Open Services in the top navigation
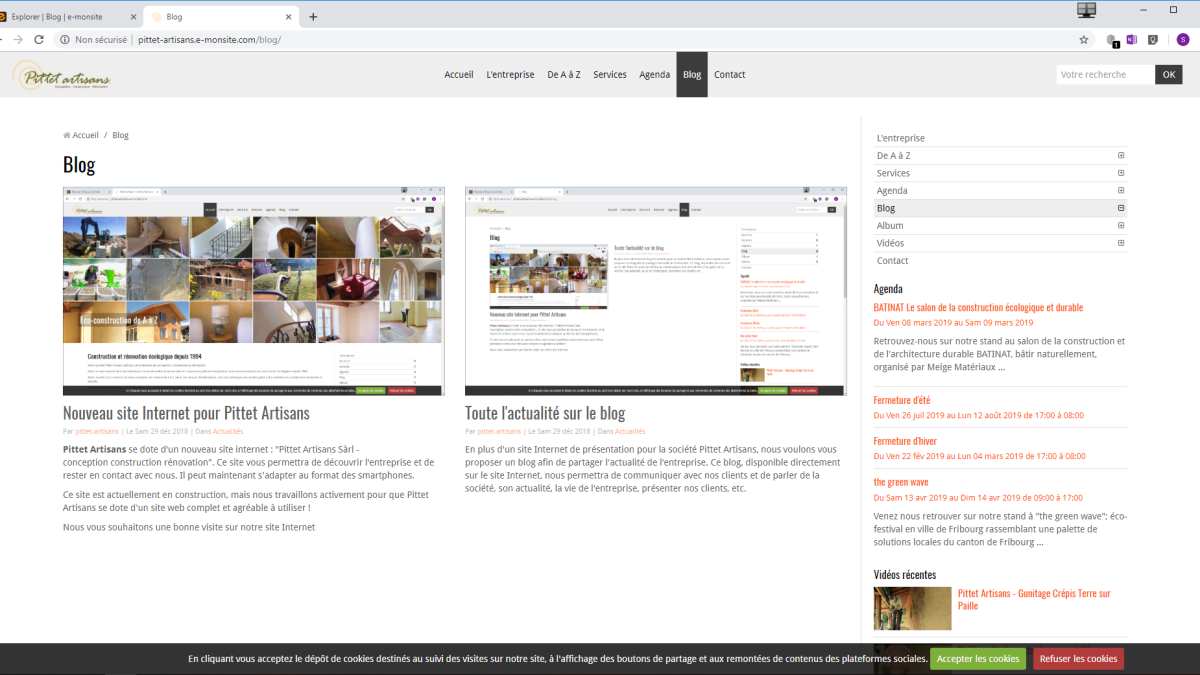Screen dimensions: 1200x675 610,75
